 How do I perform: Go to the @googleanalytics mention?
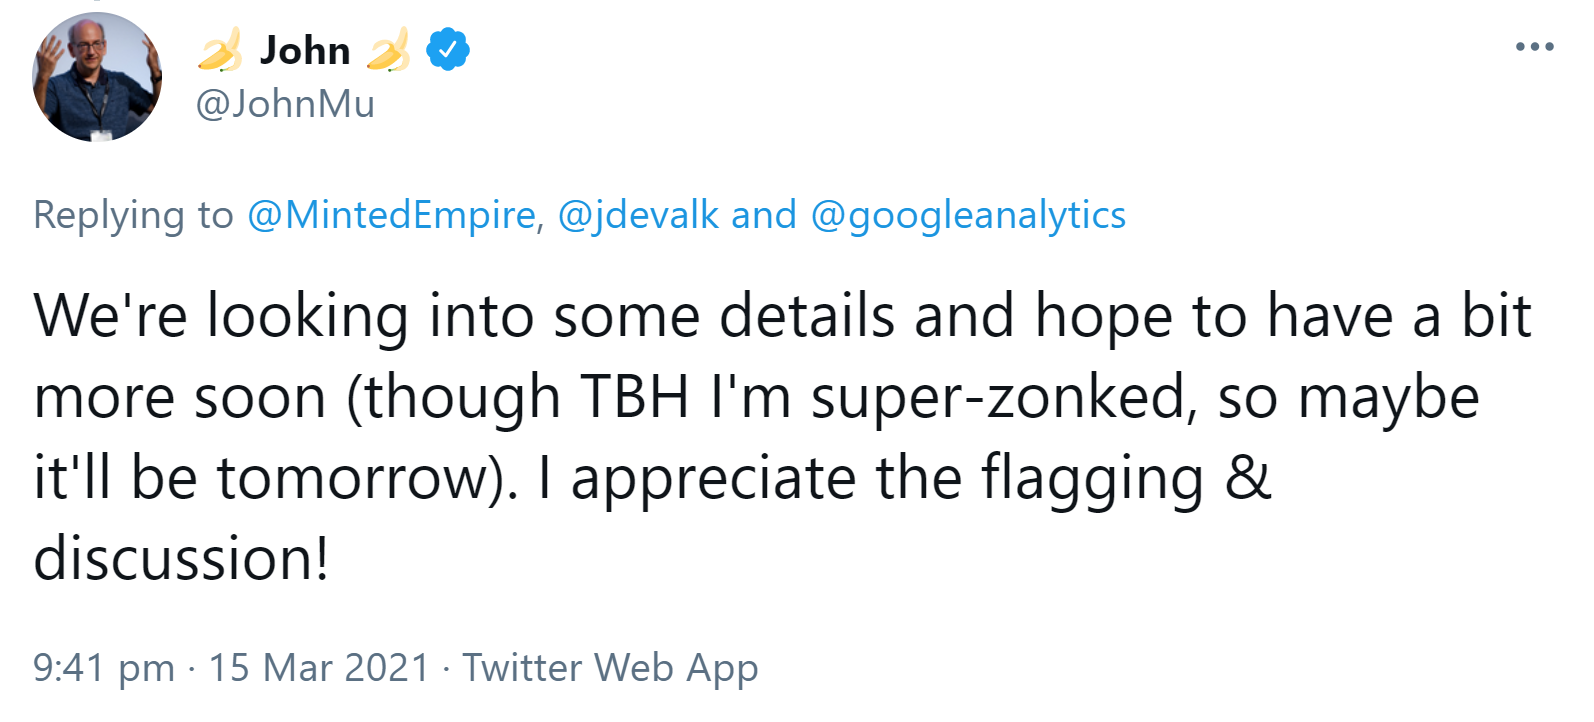968,215
